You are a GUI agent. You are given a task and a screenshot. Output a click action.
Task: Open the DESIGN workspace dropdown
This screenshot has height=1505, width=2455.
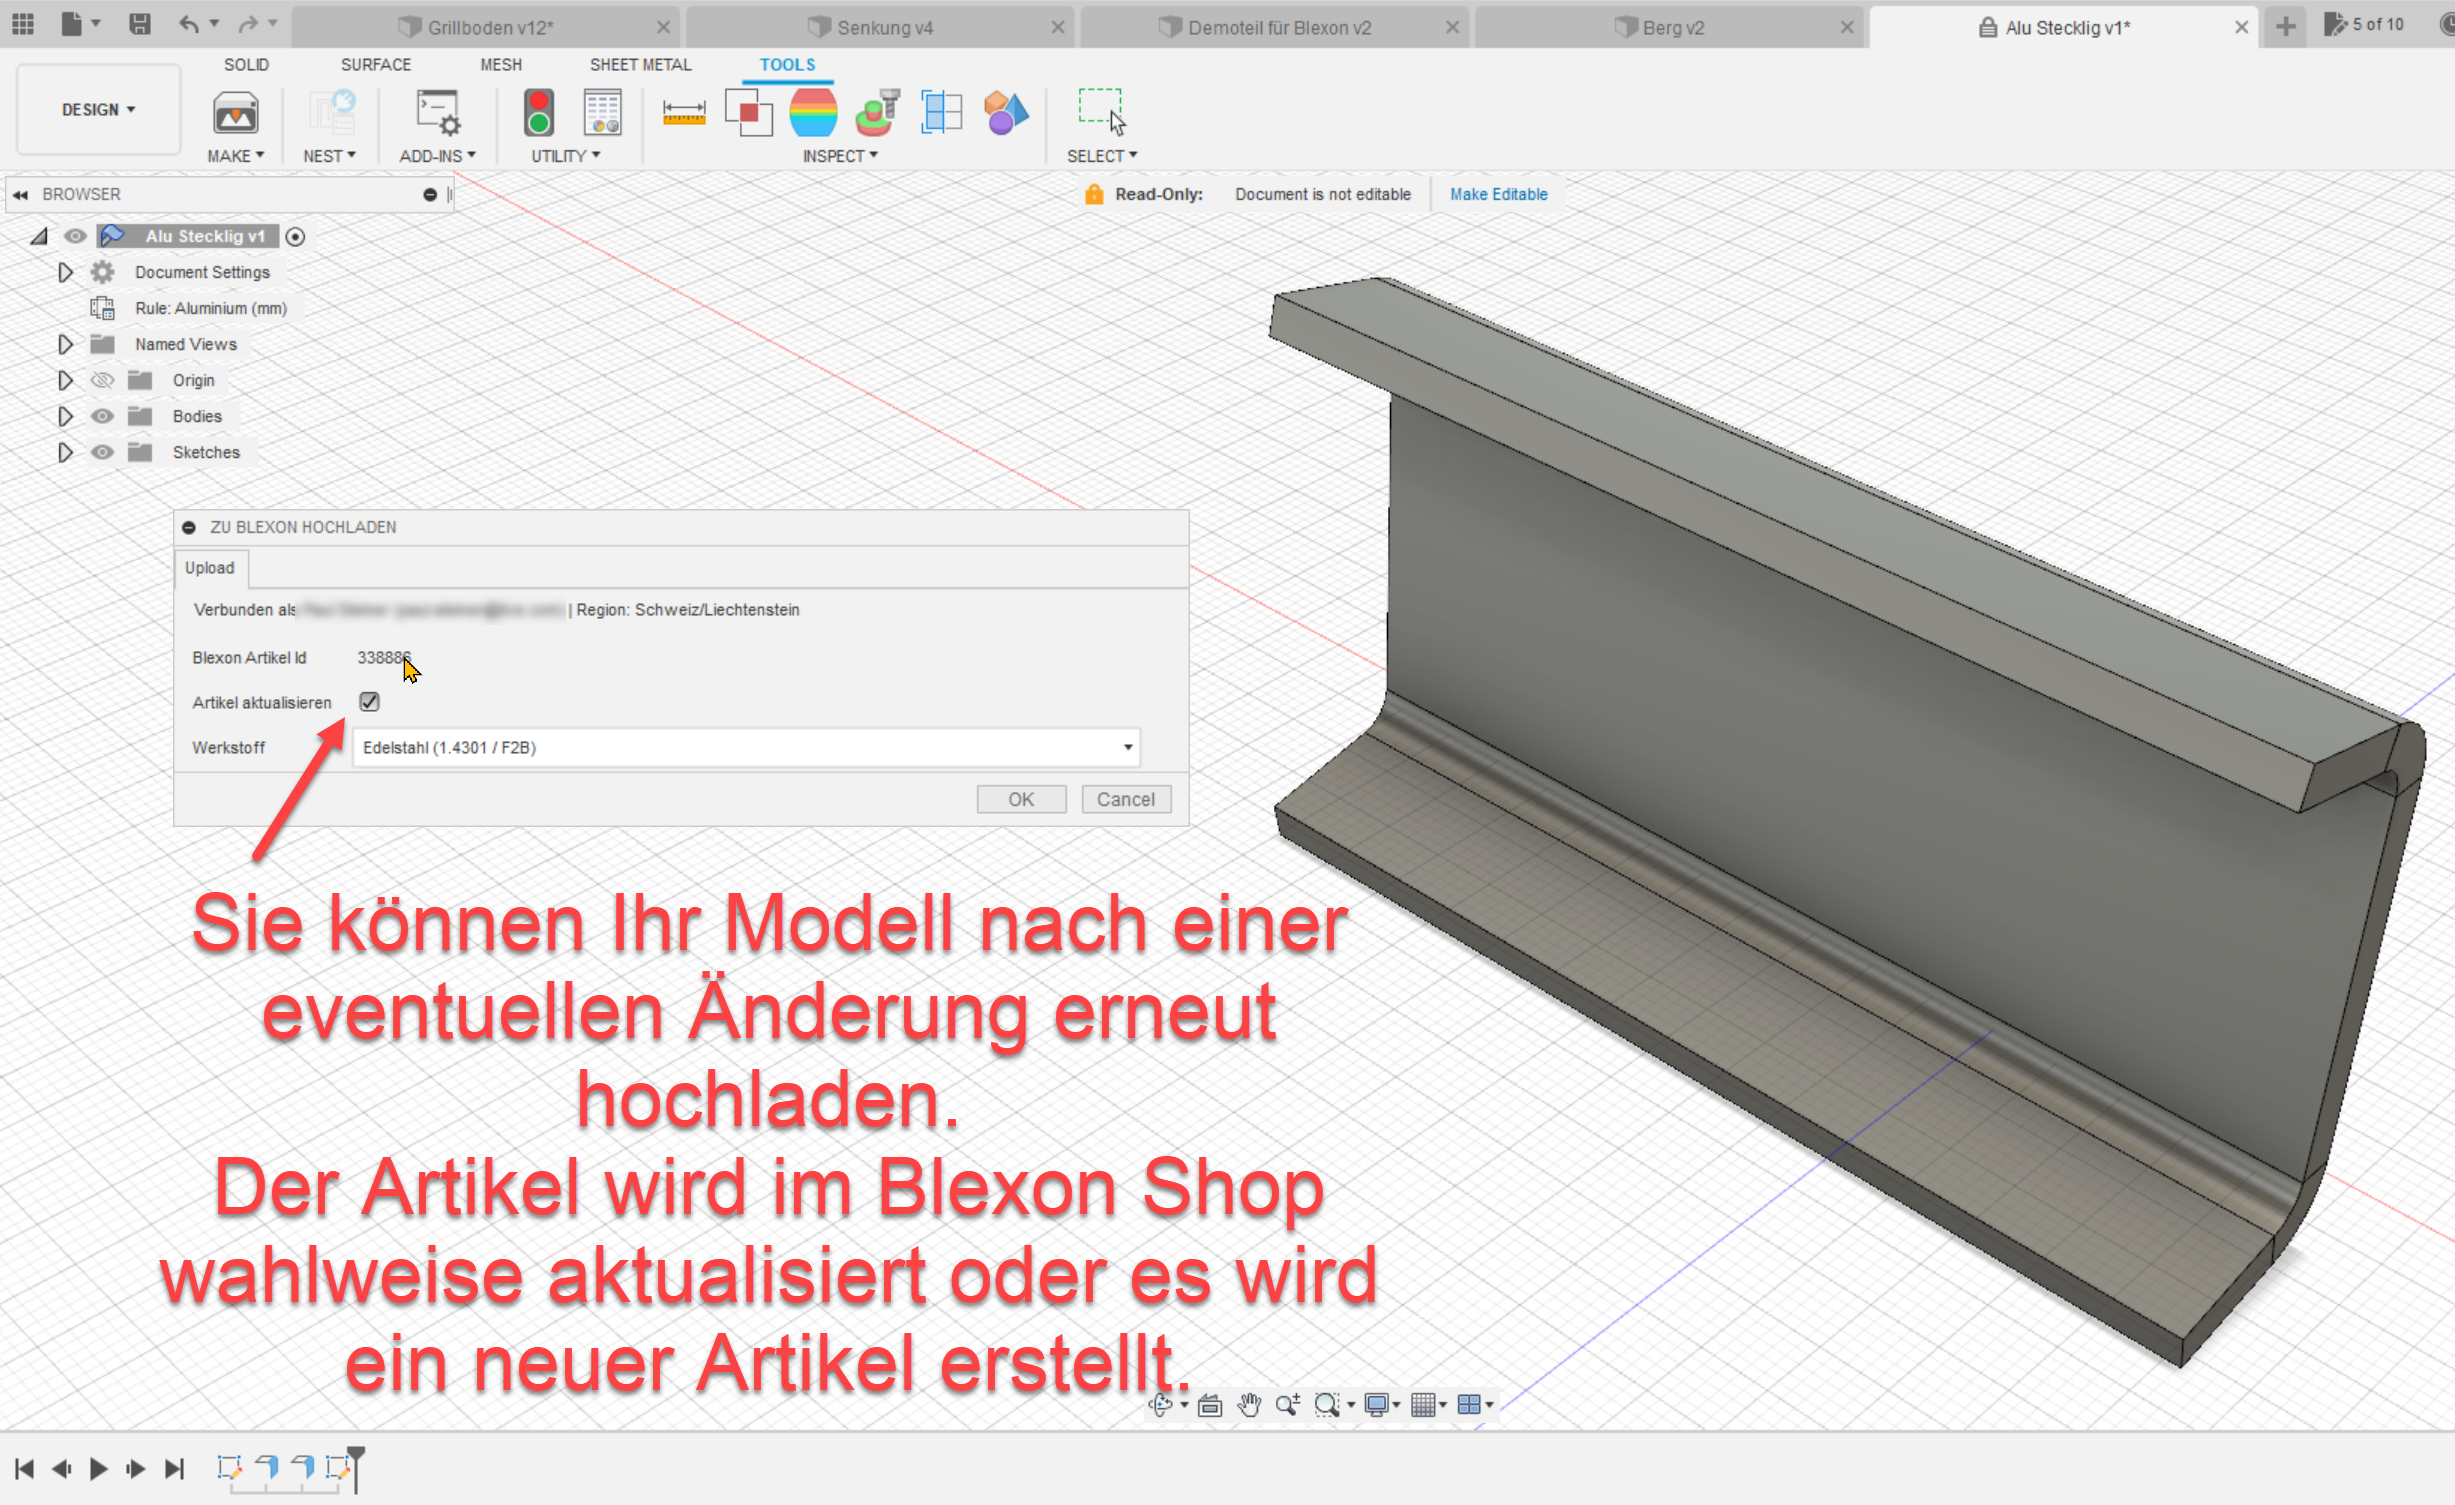98,109
